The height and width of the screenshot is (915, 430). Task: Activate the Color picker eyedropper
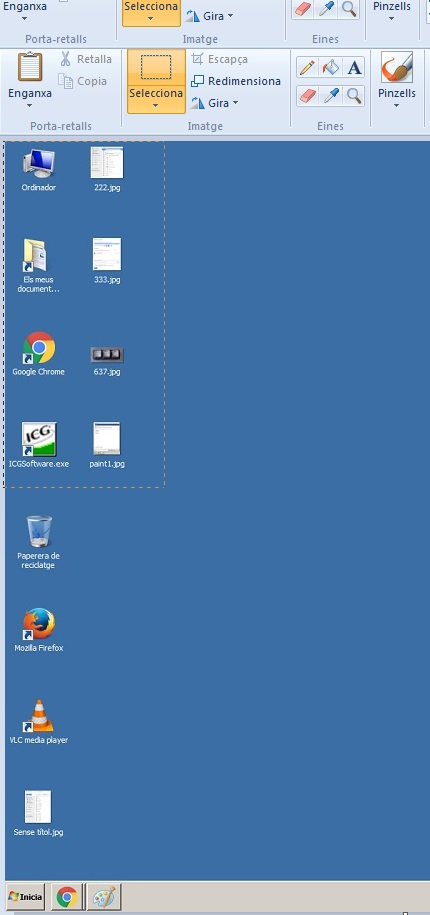click(x=331, y=96)
